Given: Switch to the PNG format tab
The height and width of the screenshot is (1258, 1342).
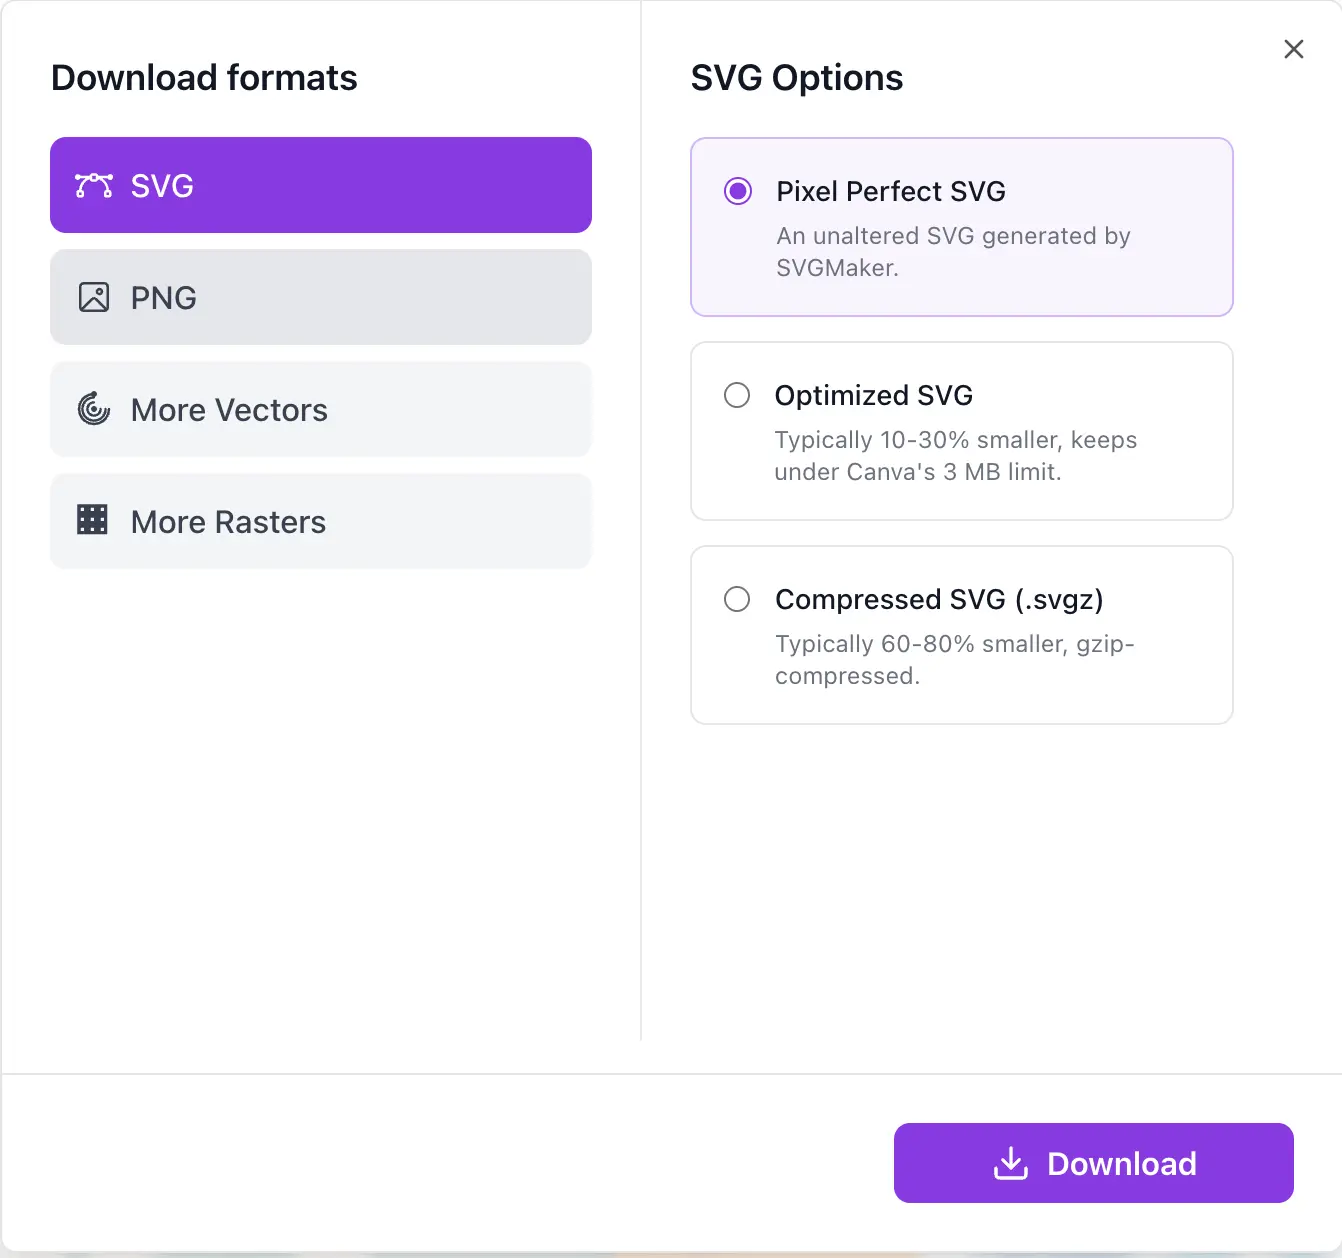Looking at the screenshot, I should point(320,297).
